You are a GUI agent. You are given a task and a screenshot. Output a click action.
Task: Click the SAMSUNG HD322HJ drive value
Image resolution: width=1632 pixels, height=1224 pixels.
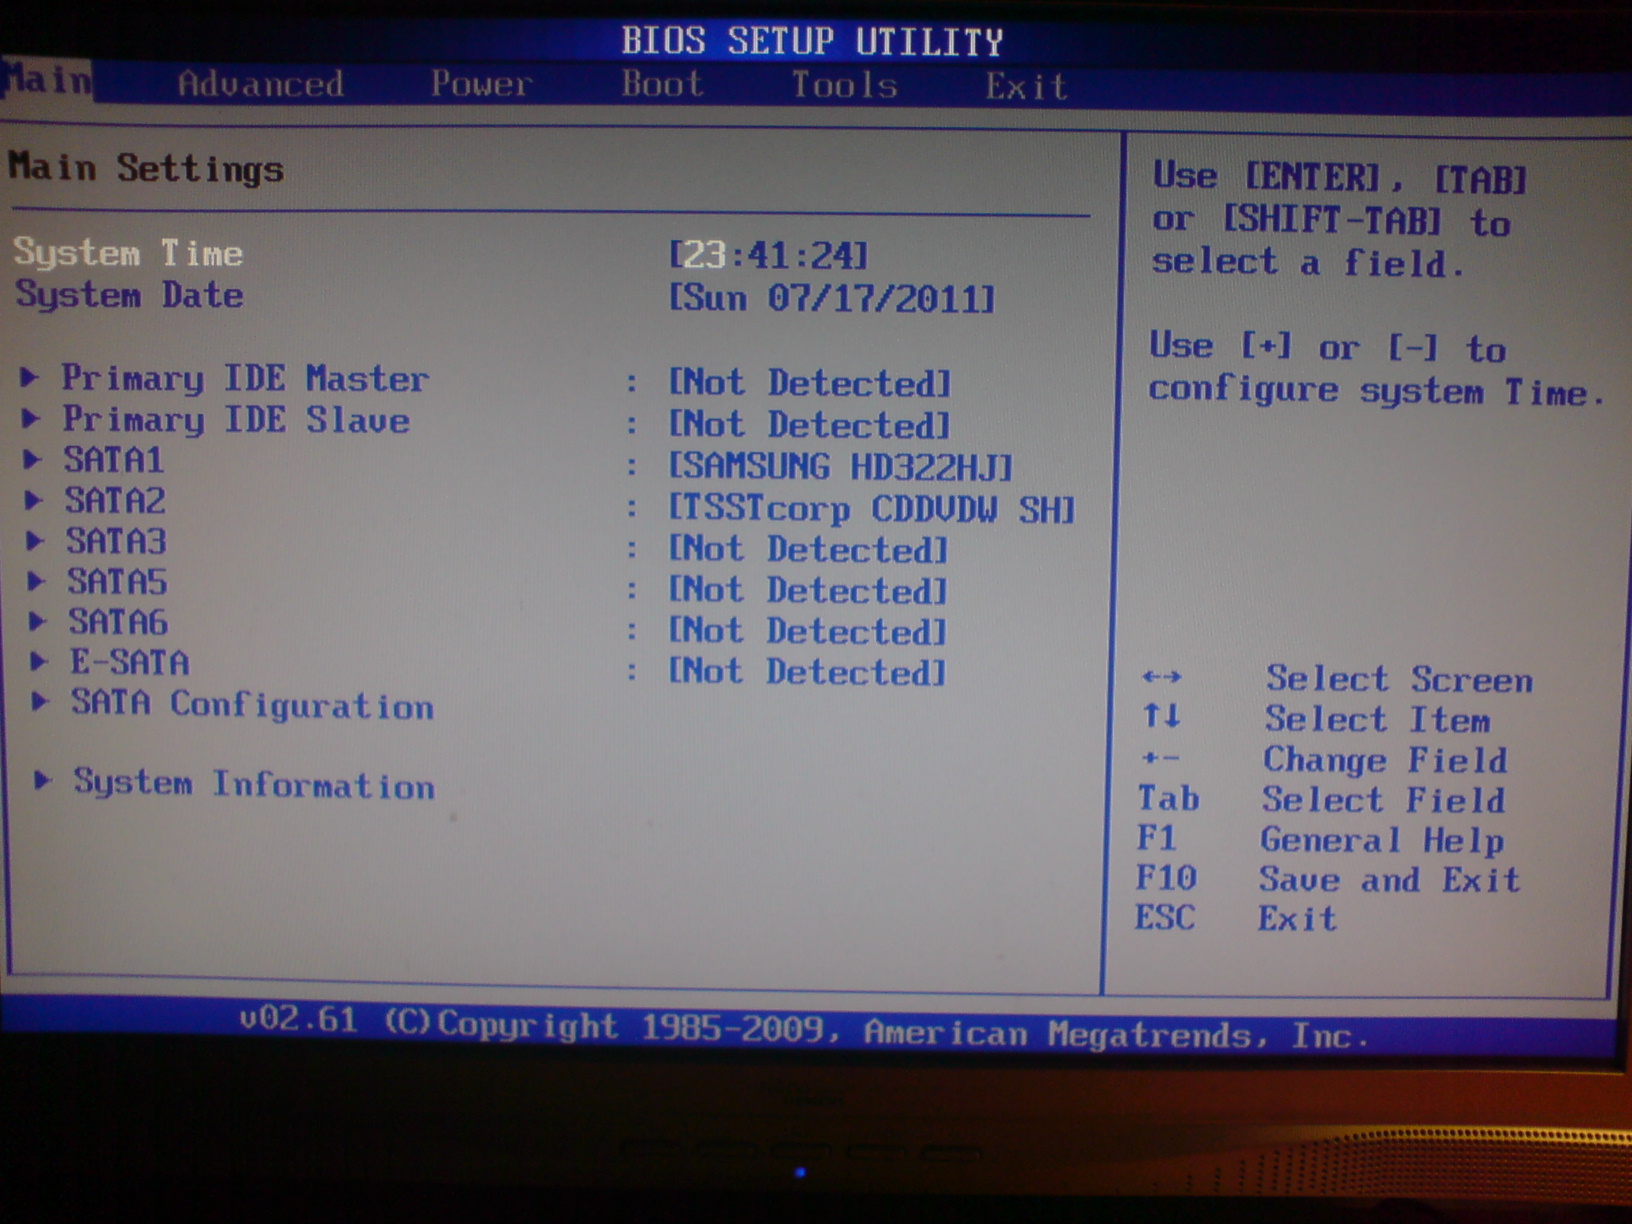tap(841, 467)
